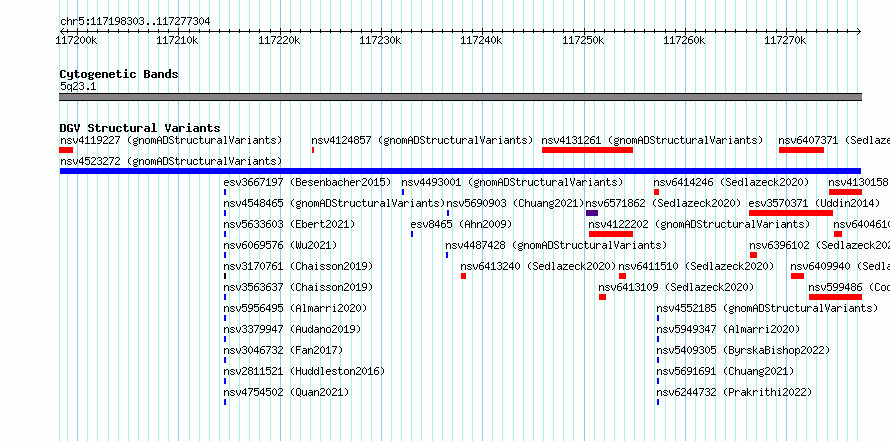Click nsv4122202 gnomAD variant label
Viewport: 890px width, 441px height.
coord(699,224)
